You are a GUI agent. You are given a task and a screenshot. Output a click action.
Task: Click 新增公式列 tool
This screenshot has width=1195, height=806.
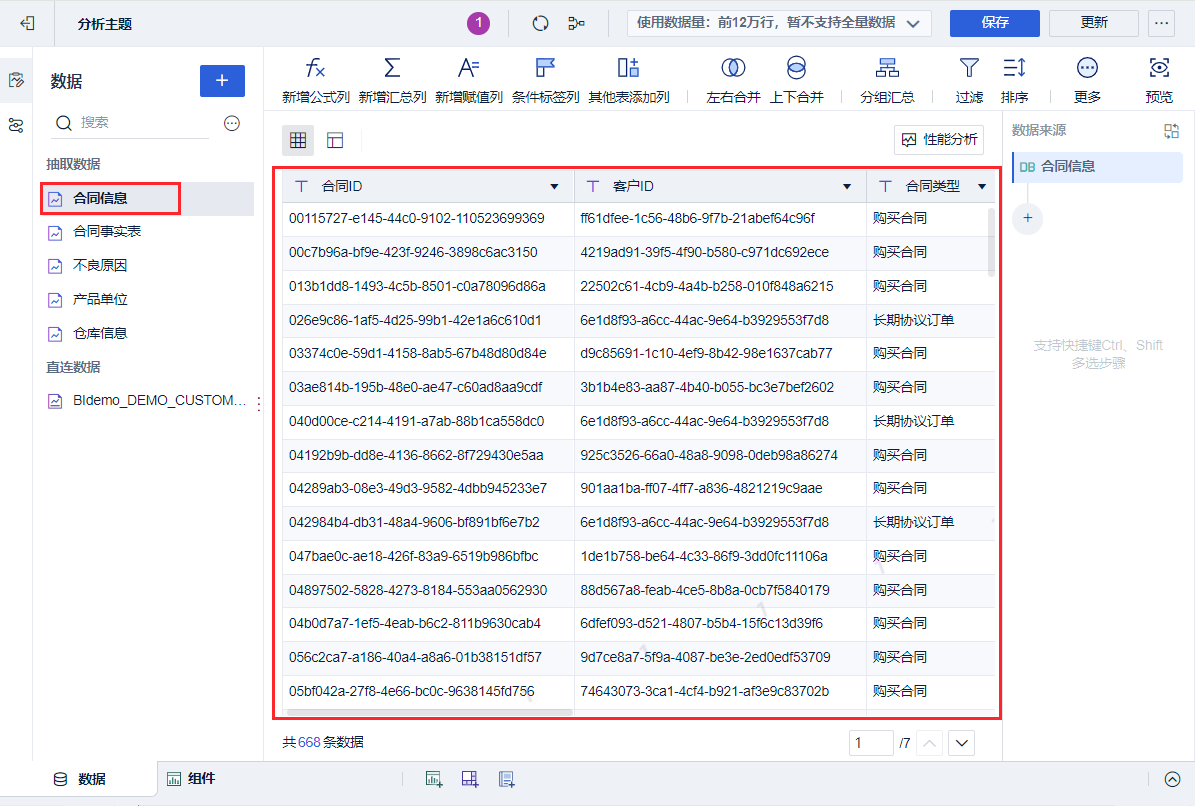315,80
